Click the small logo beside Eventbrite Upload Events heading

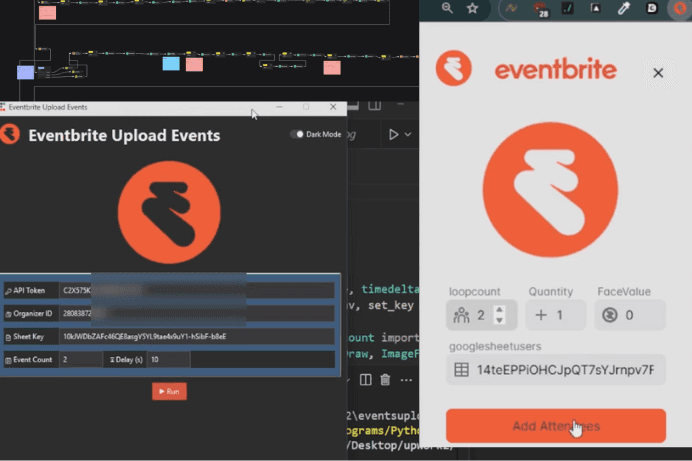click(x=10, y=134)
